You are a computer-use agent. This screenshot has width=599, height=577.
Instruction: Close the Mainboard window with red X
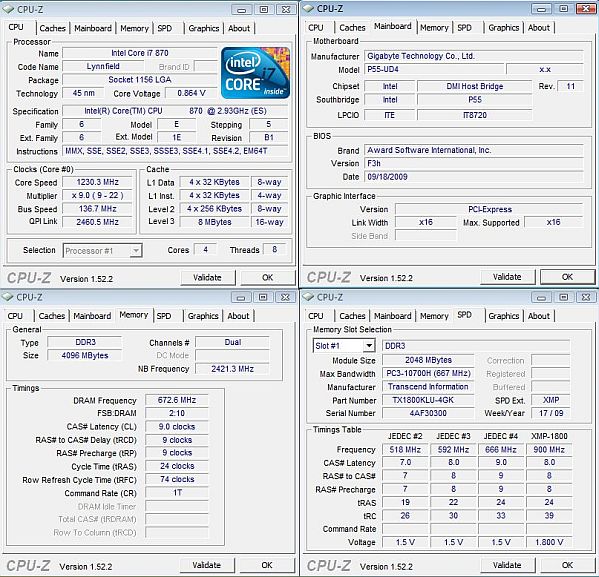(x=585, y=8)
